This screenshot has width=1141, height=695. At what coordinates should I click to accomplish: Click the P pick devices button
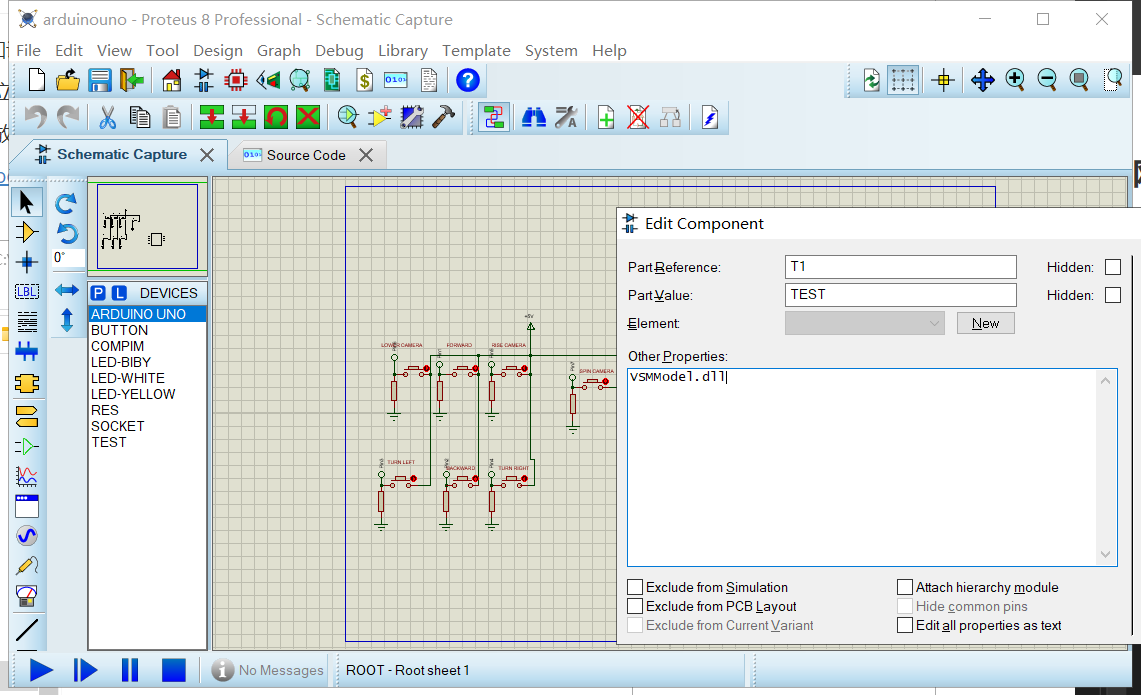click(98, 293)
